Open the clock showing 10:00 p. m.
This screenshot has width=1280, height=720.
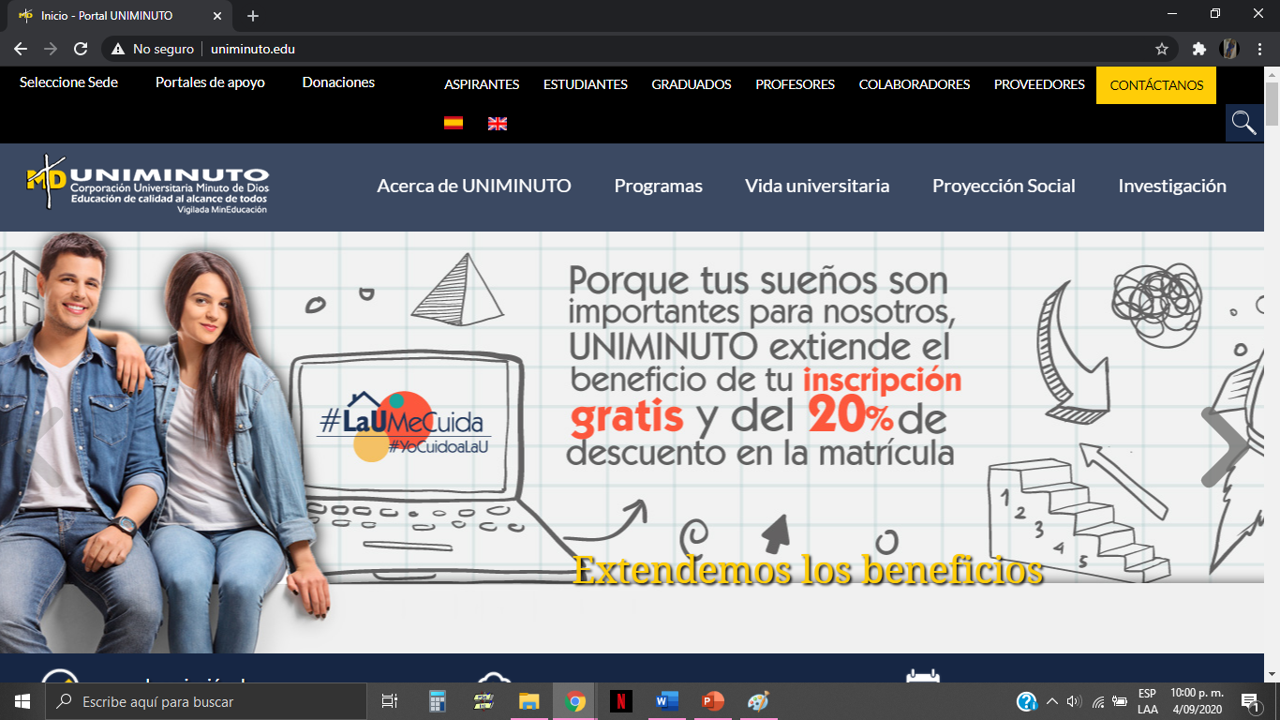tap(1196, 702)
